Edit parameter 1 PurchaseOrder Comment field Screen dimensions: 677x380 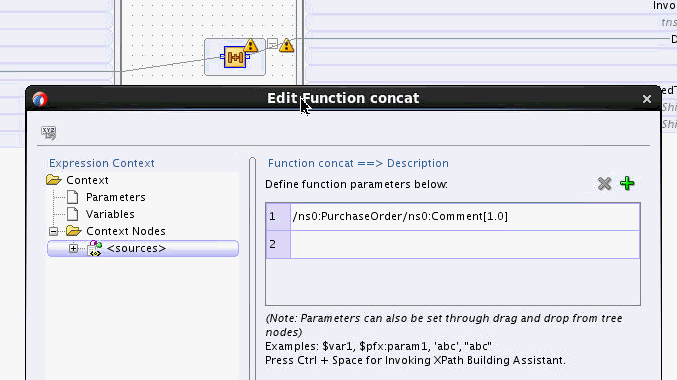(x=465, y=216)
